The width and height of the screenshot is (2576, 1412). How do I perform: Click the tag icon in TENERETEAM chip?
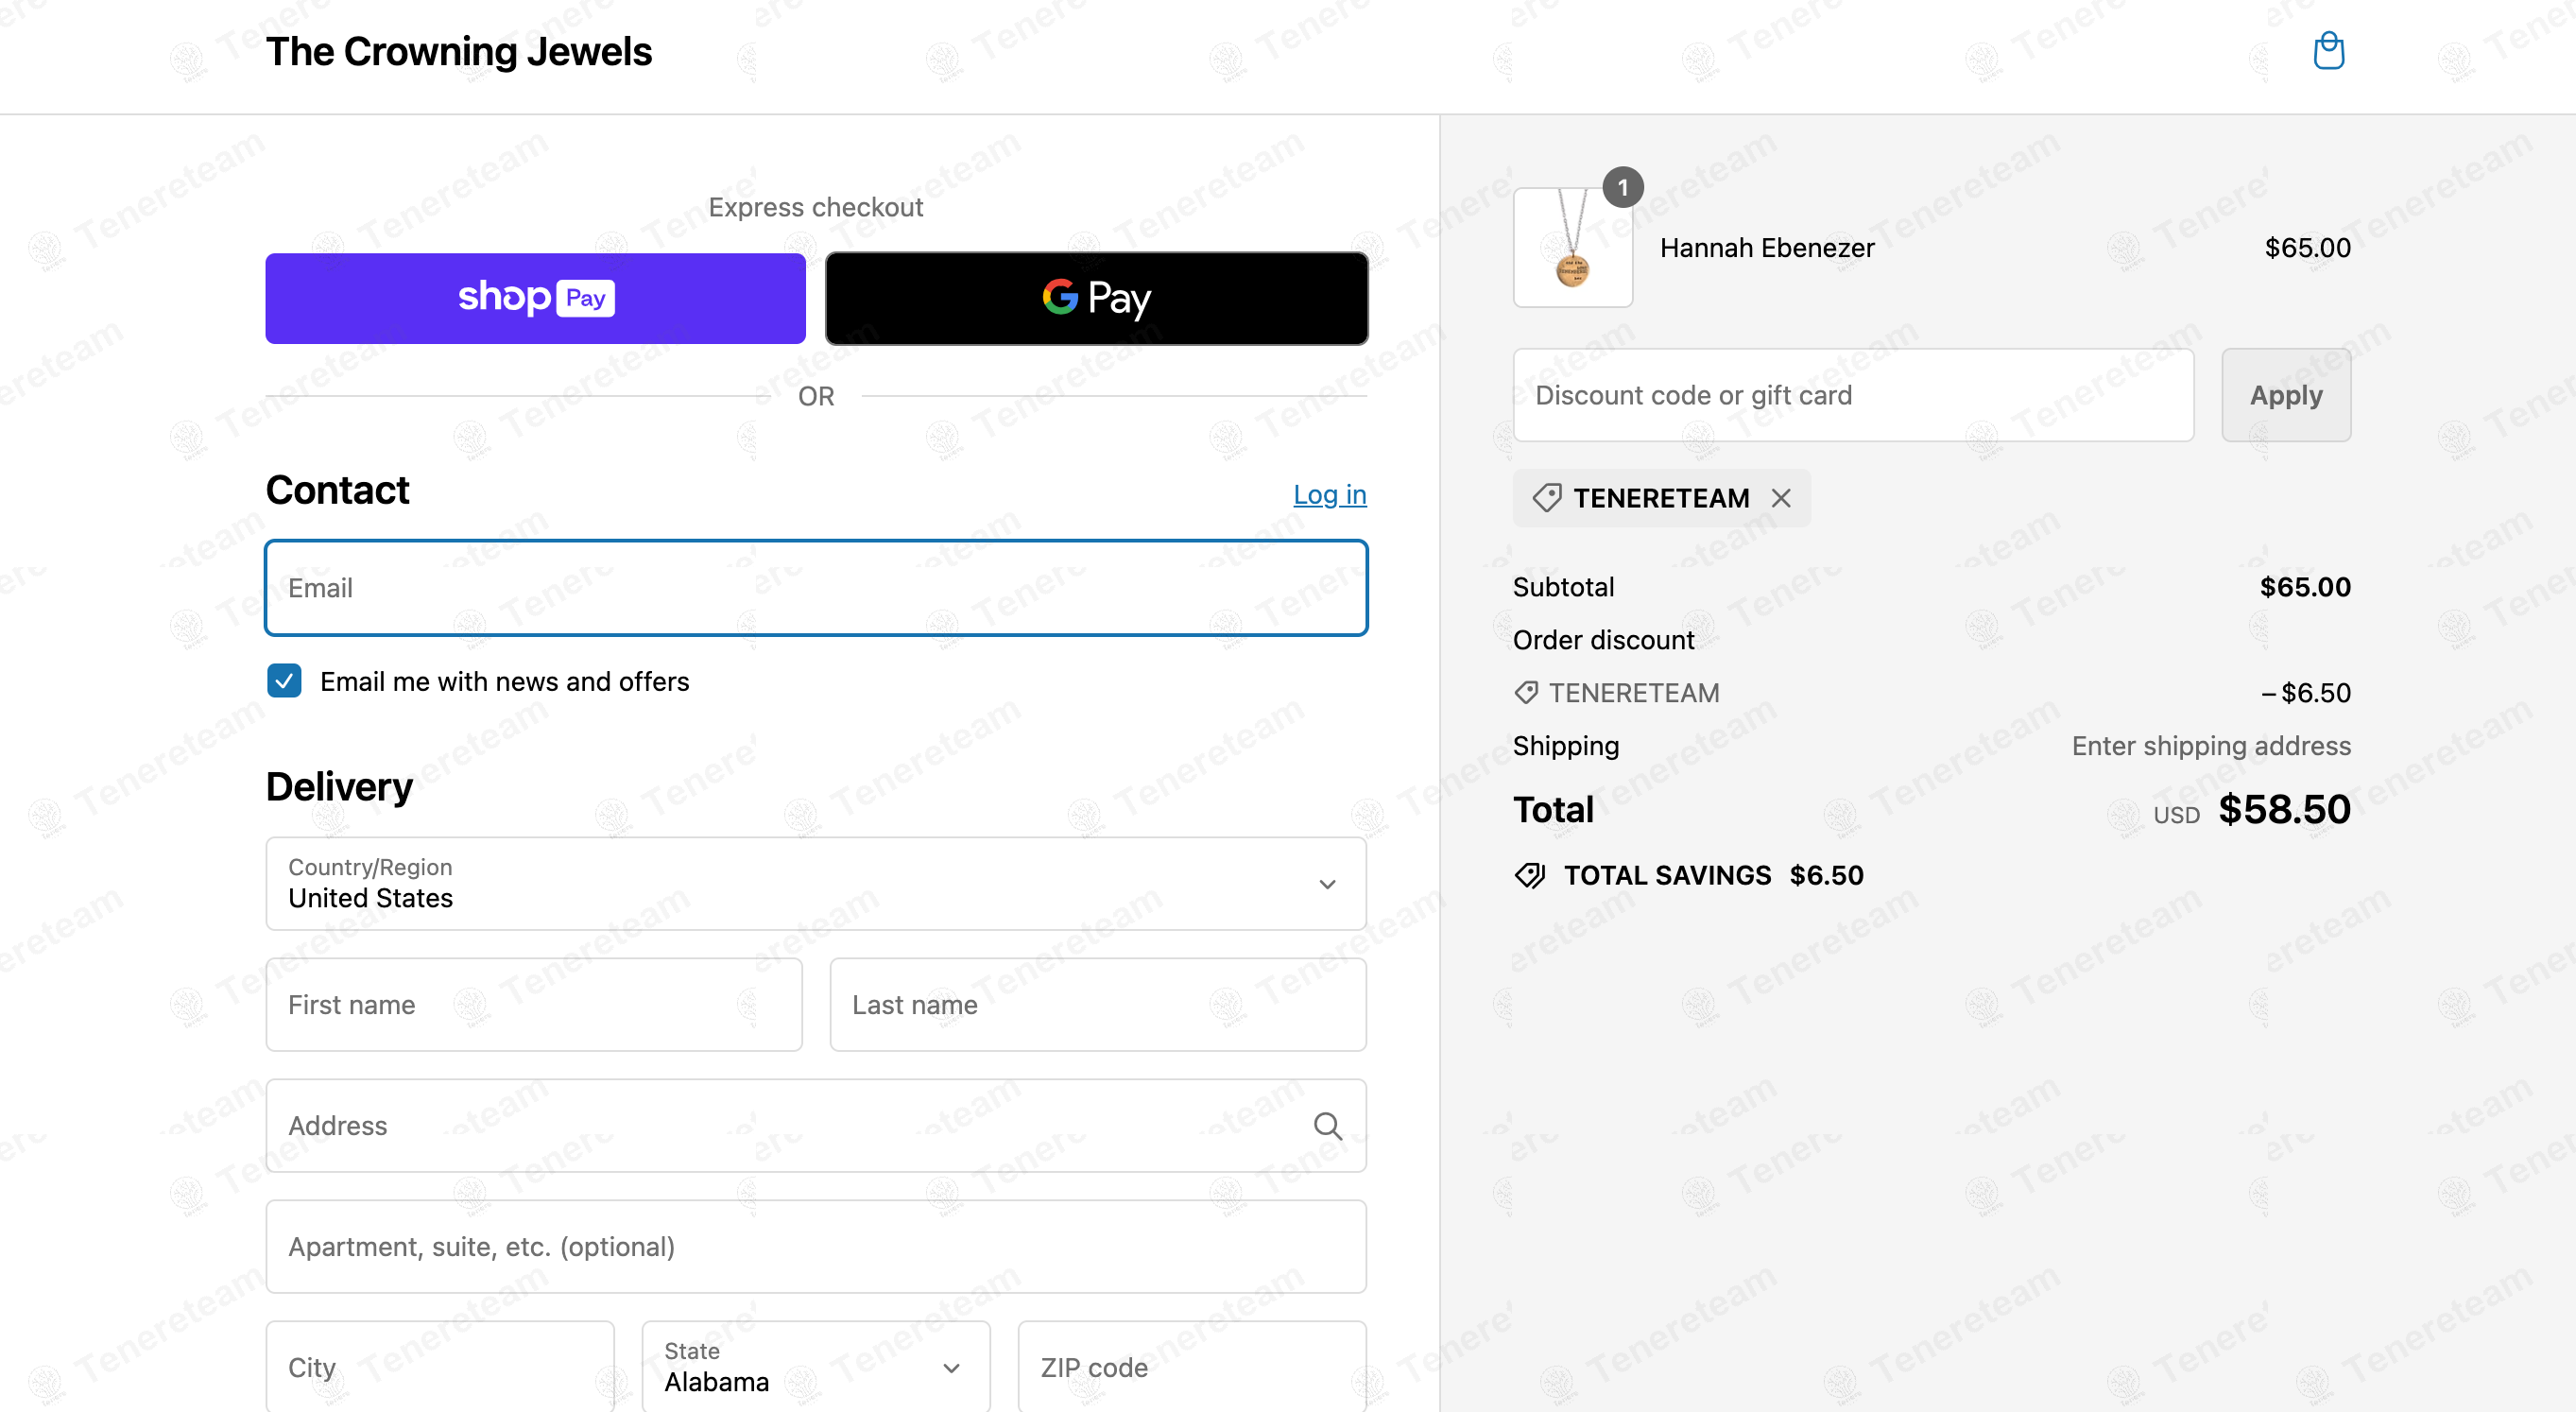(x=1547, y=498)
